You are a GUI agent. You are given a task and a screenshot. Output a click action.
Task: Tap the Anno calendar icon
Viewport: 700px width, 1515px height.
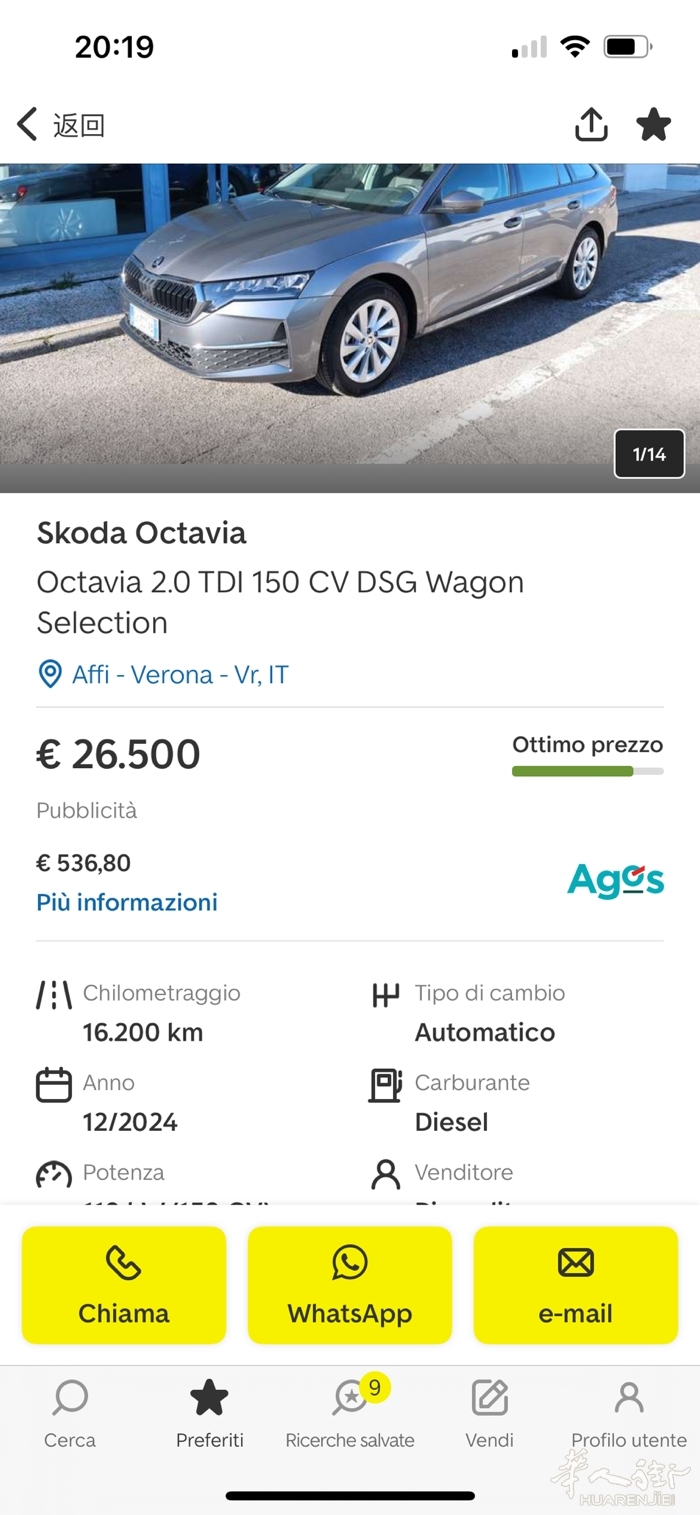point(54,1084)
